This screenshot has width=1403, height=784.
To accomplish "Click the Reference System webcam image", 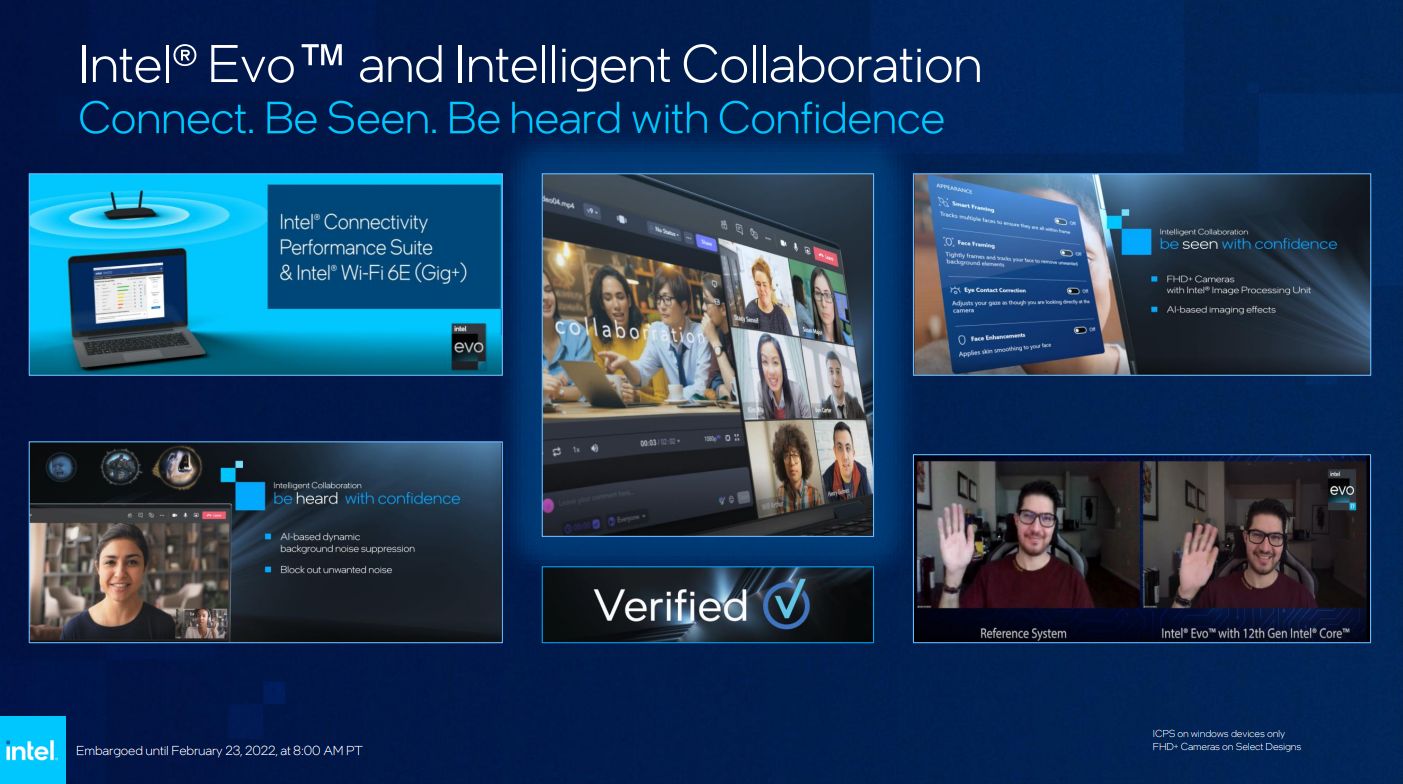I will pyautogui.click(x=1028, y=535).
